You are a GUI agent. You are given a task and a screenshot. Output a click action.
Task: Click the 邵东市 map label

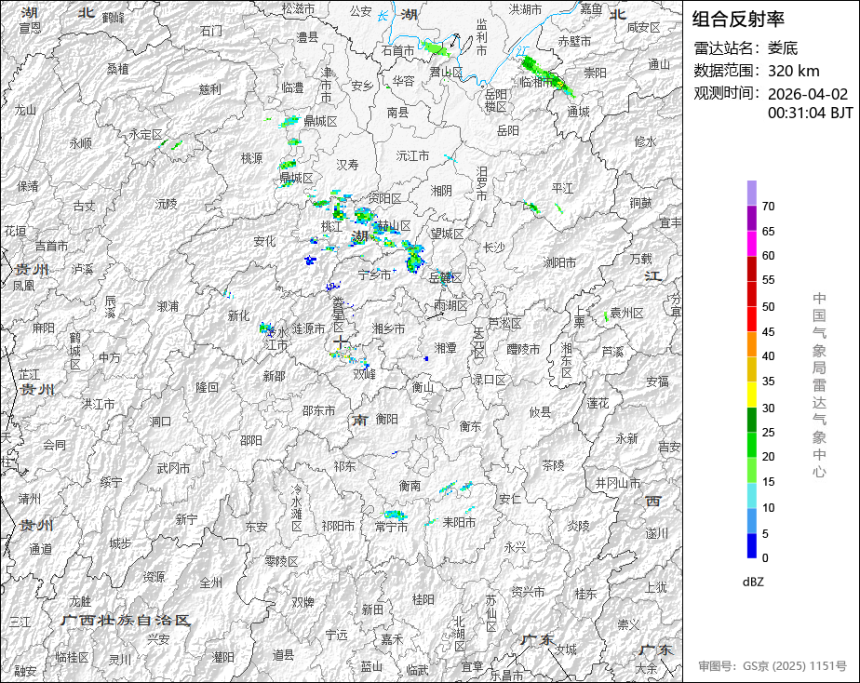(x=319, y=410)
